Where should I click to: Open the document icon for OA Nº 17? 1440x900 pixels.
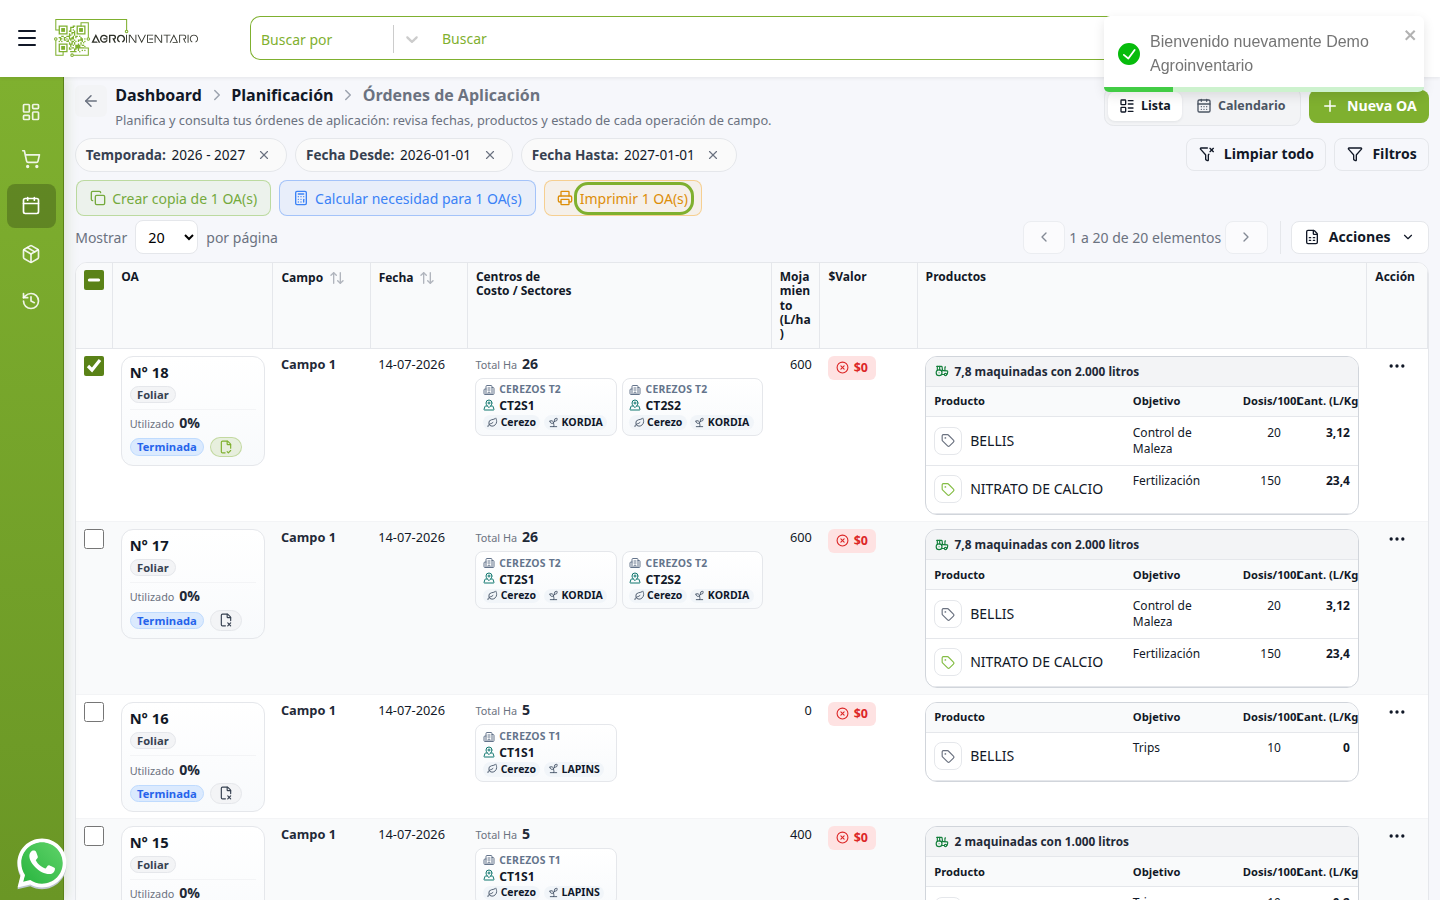coord(226,621)
